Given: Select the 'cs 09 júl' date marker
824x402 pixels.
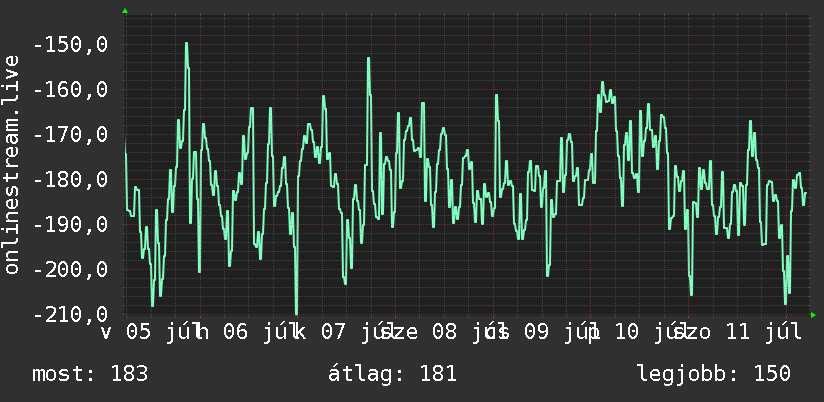Looking at the screenshot, I should point(540,333).
